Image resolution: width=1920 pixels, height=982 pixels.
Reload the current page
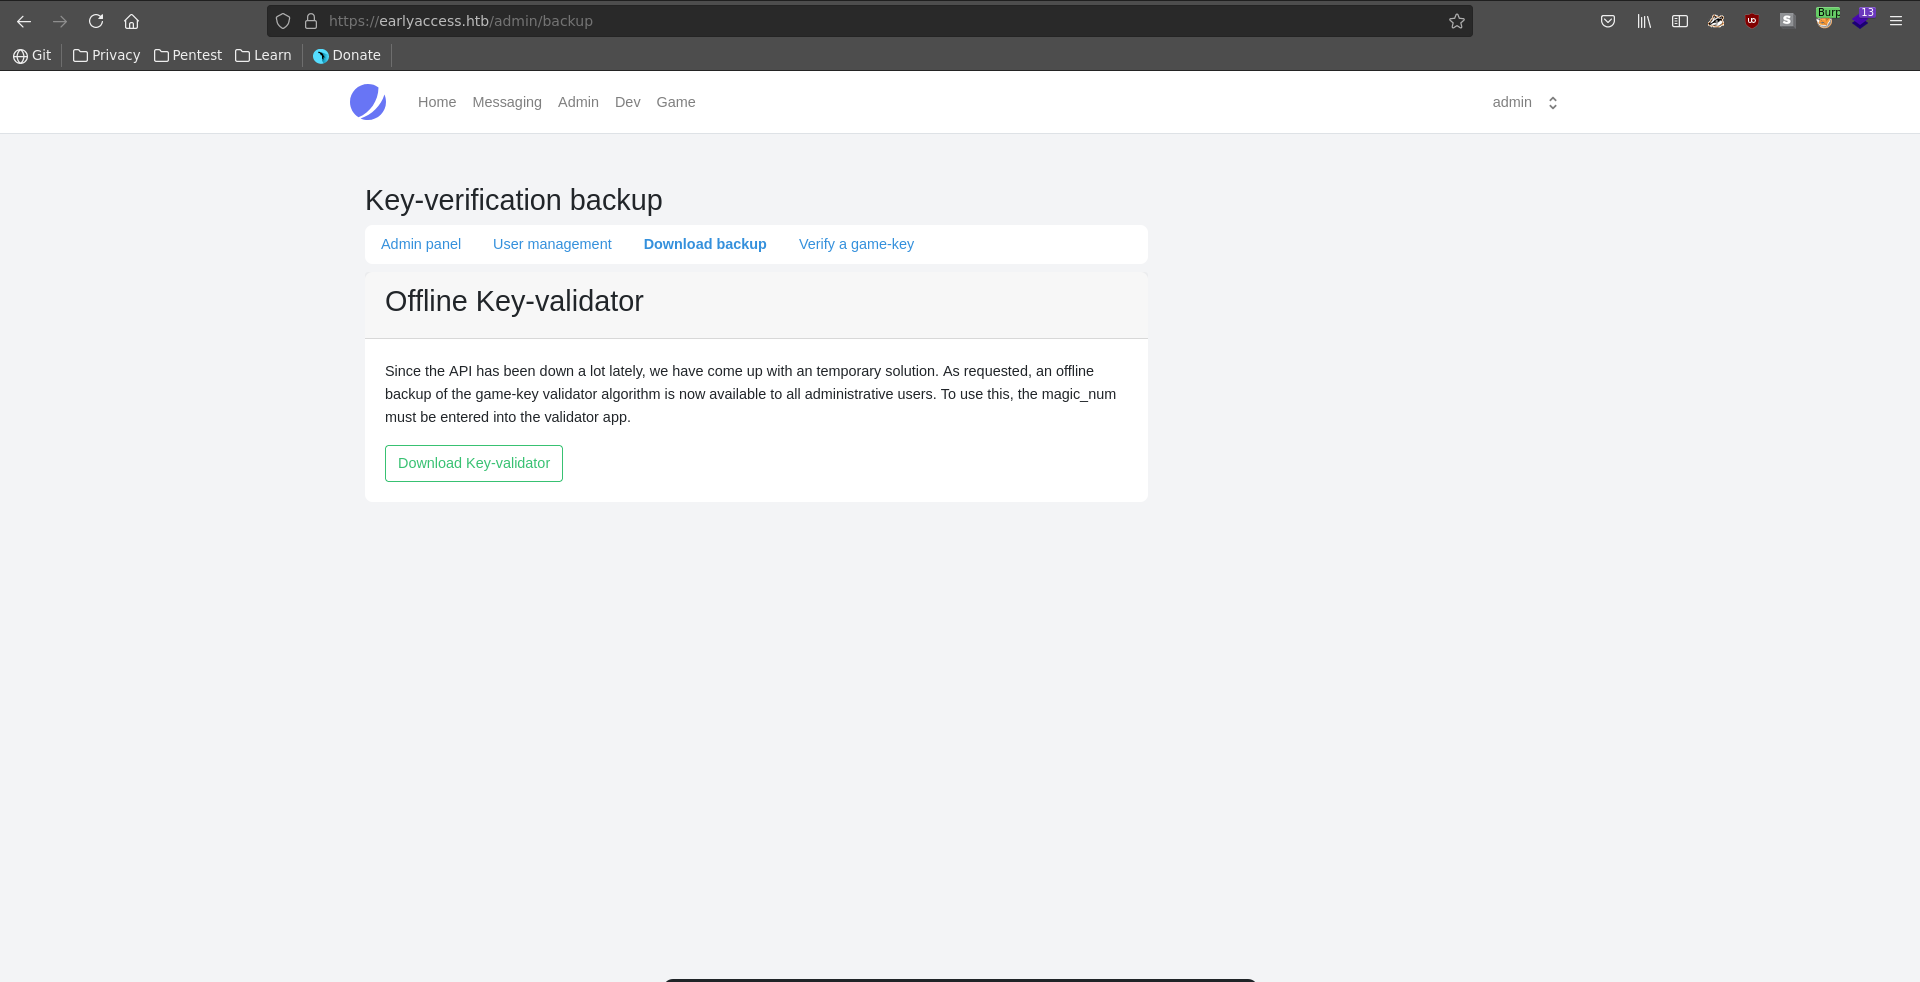(96, 21)
